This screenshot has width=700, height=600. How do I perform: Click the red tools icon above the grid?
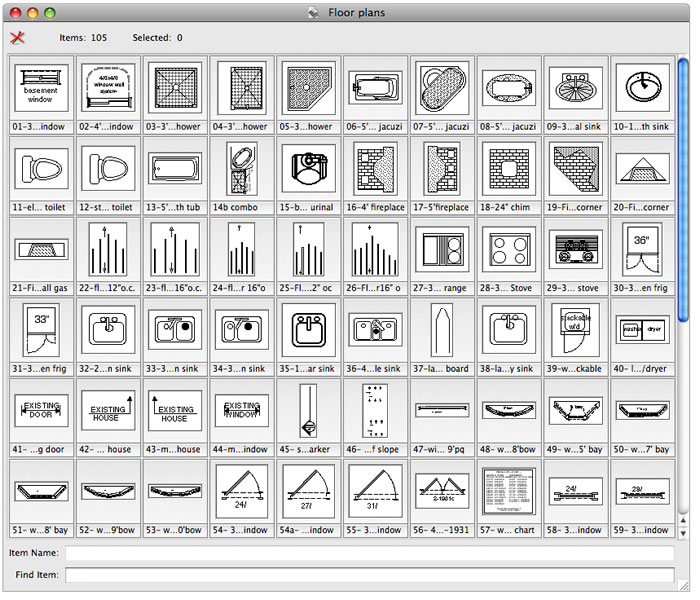17,38
